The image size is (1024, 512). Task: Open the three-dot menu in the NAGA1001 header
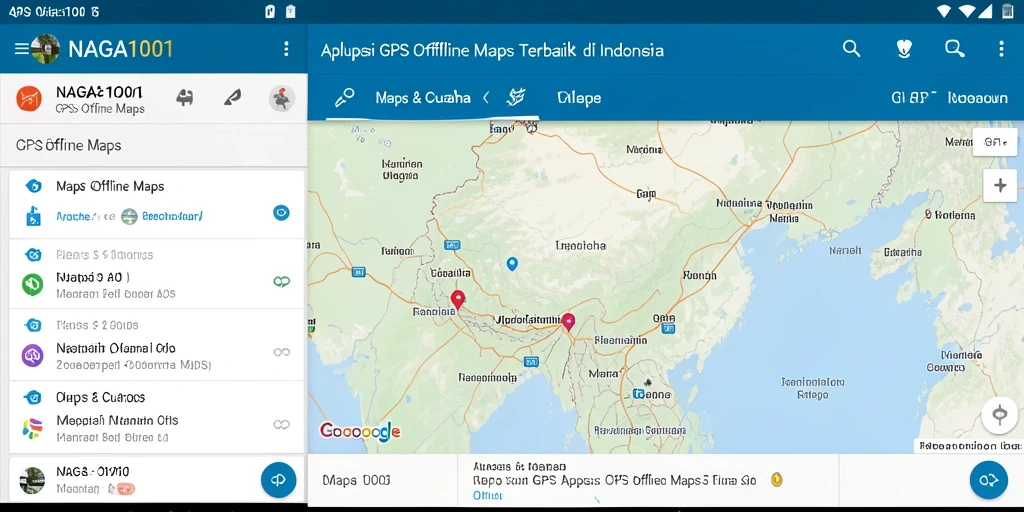click(x=286, y=49)
